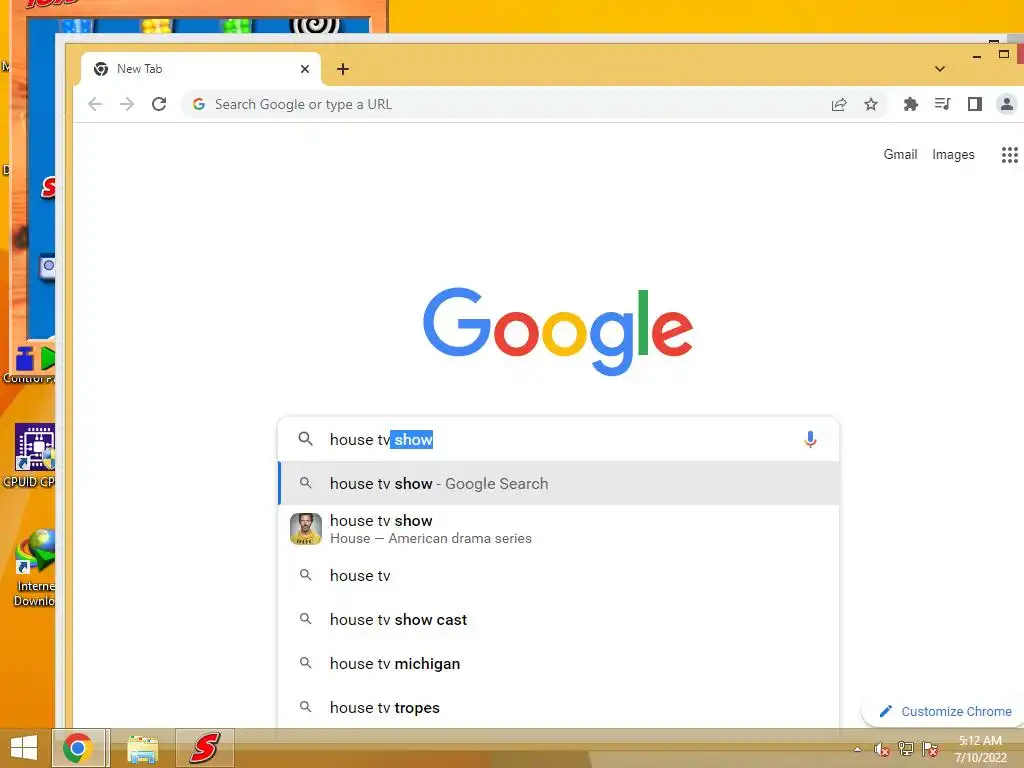Open the Windows Start button

[24, 748]
